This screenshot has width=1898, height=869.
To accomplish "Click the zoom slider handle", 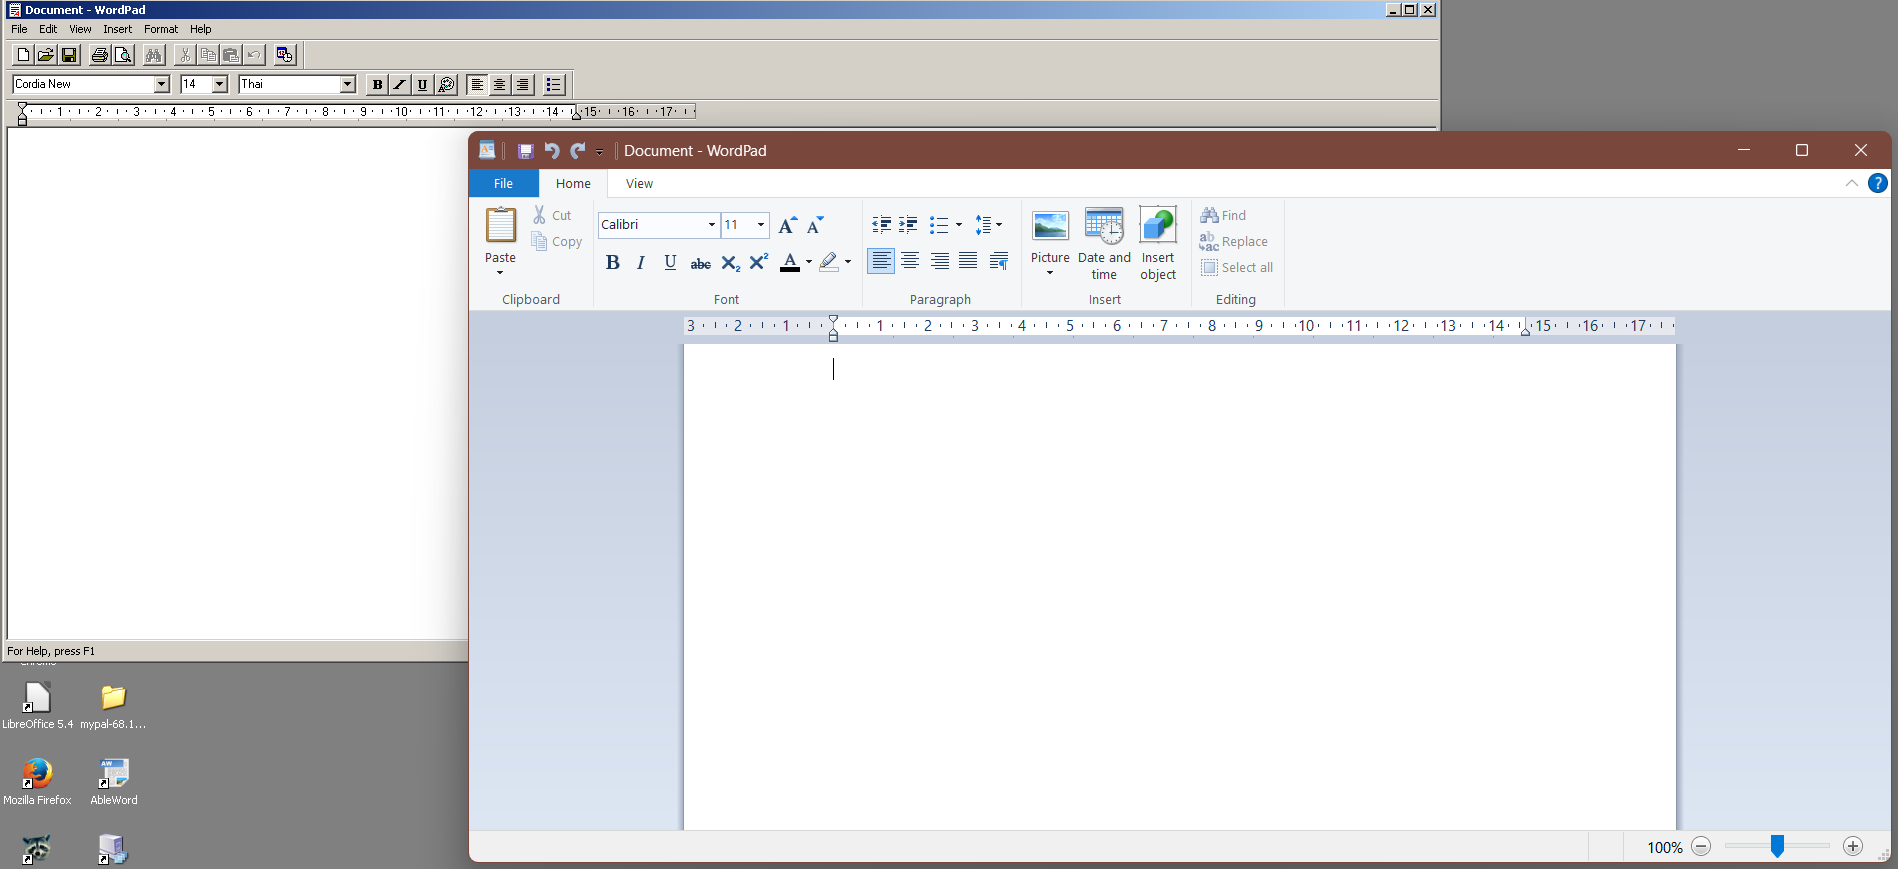I will pyautogui.click(x=1777, y=847).
